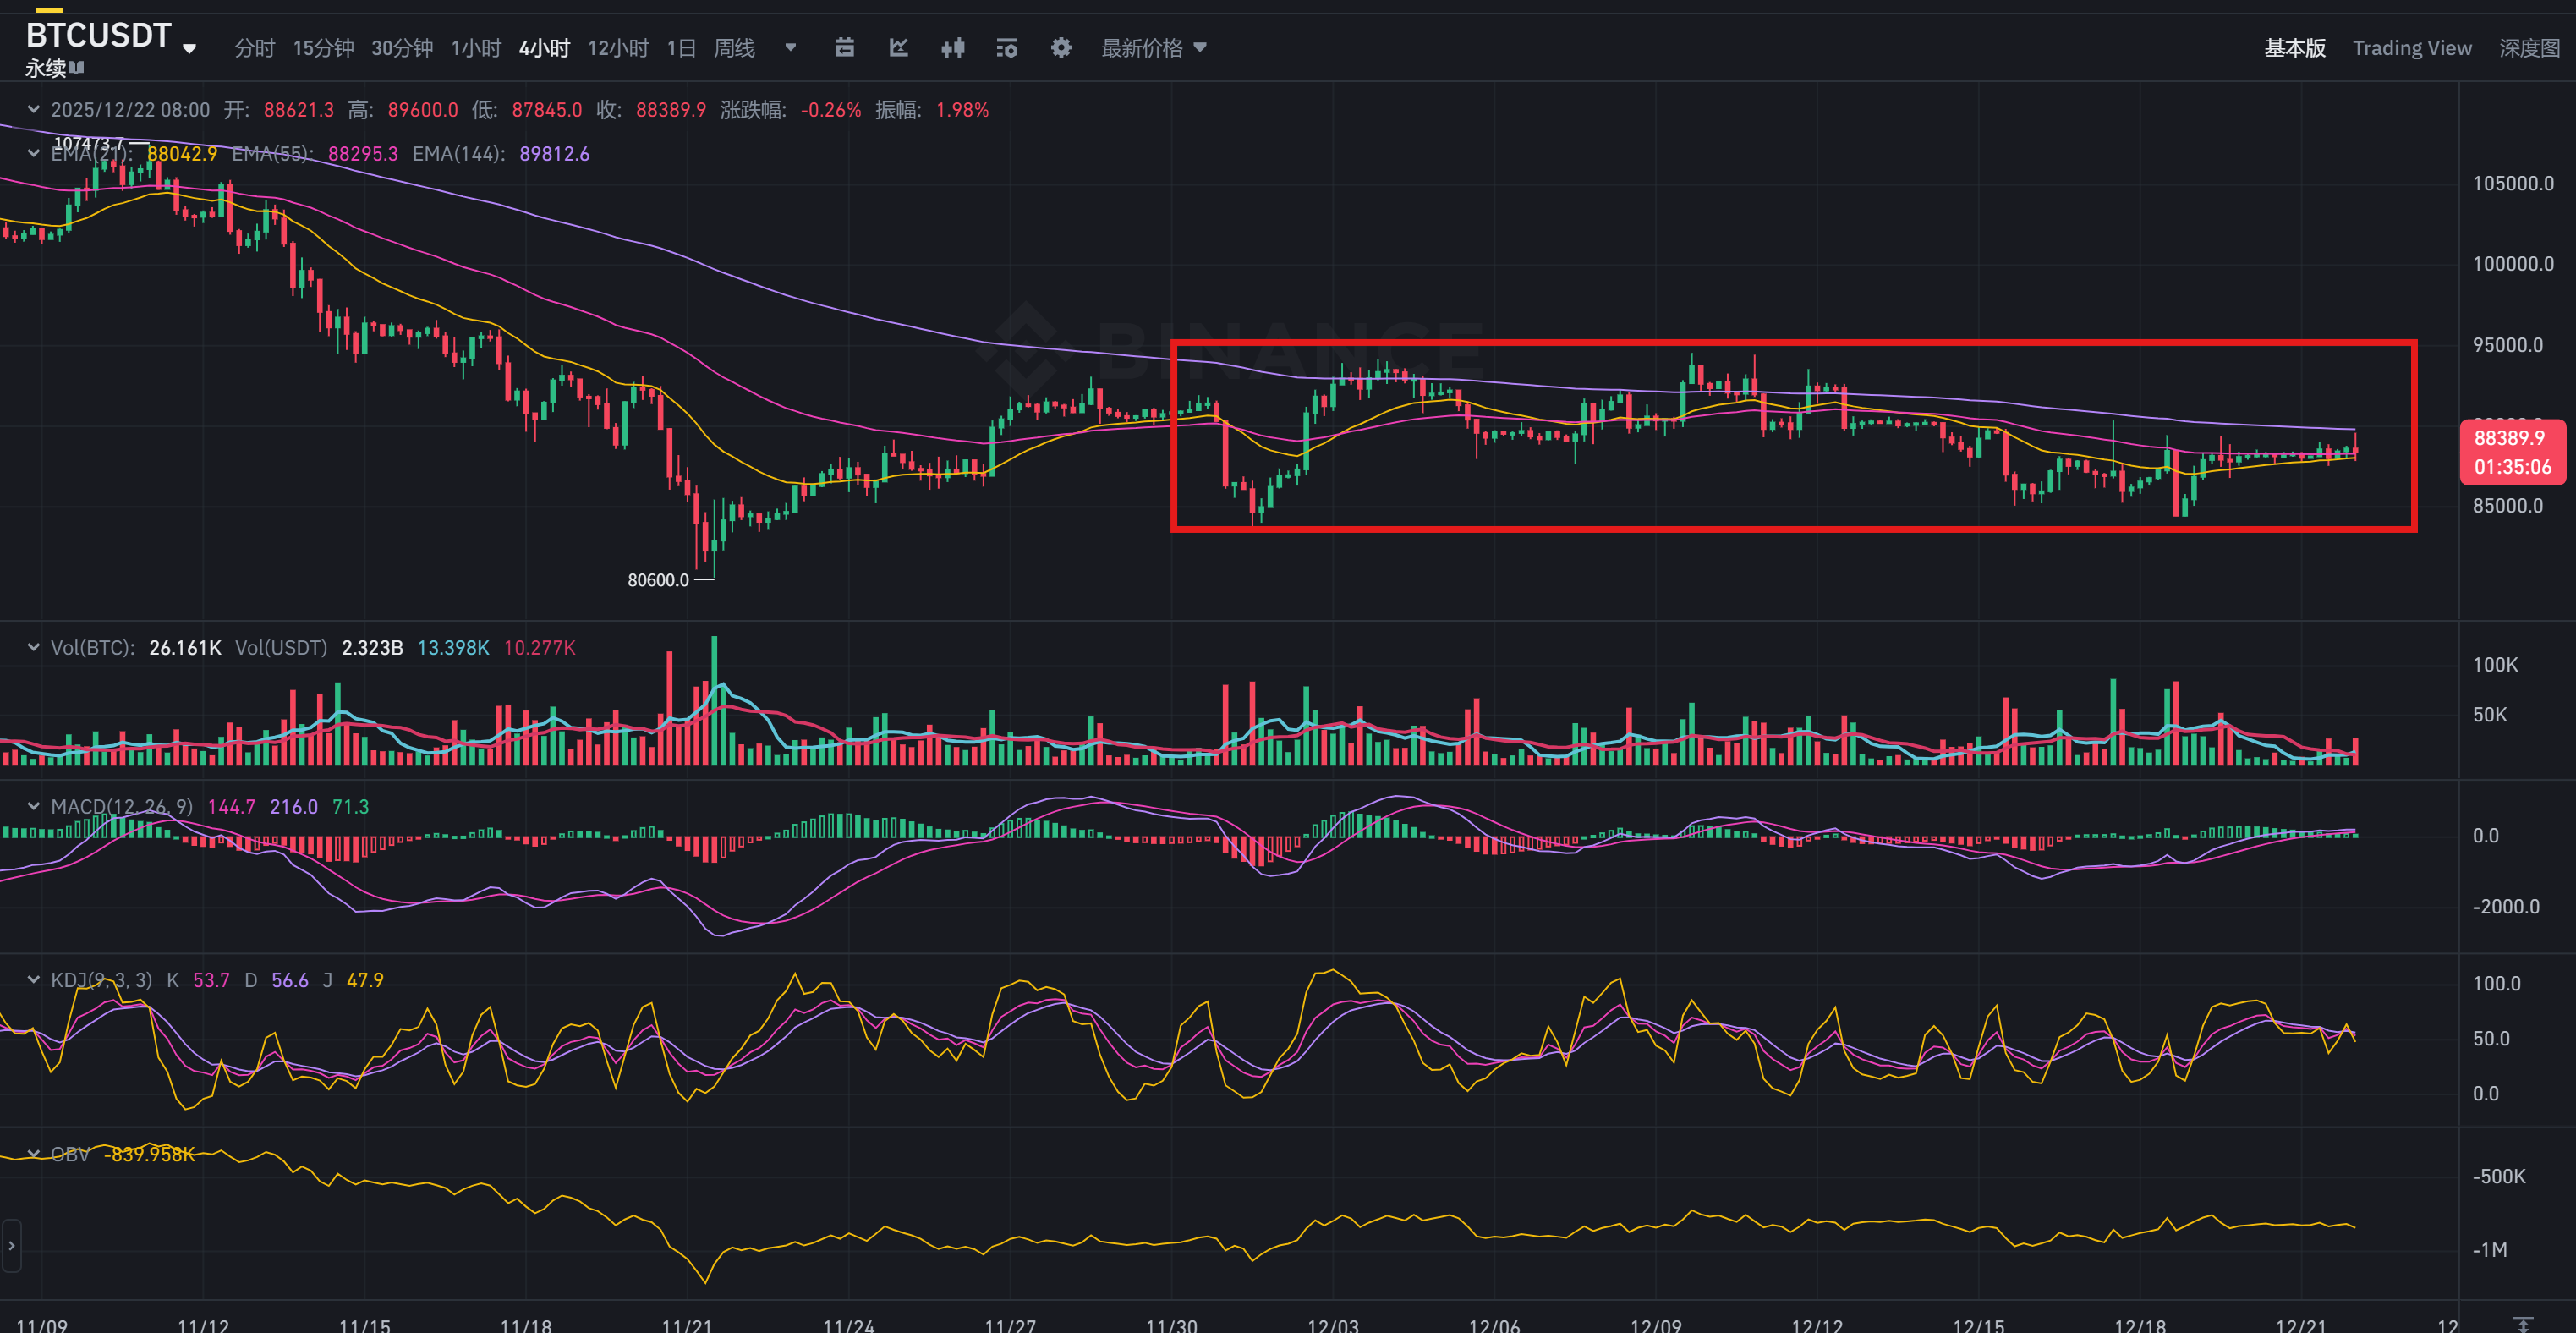Click the technical indicators chart icon
This screenshot has height=1333, width=2576.
898,48
